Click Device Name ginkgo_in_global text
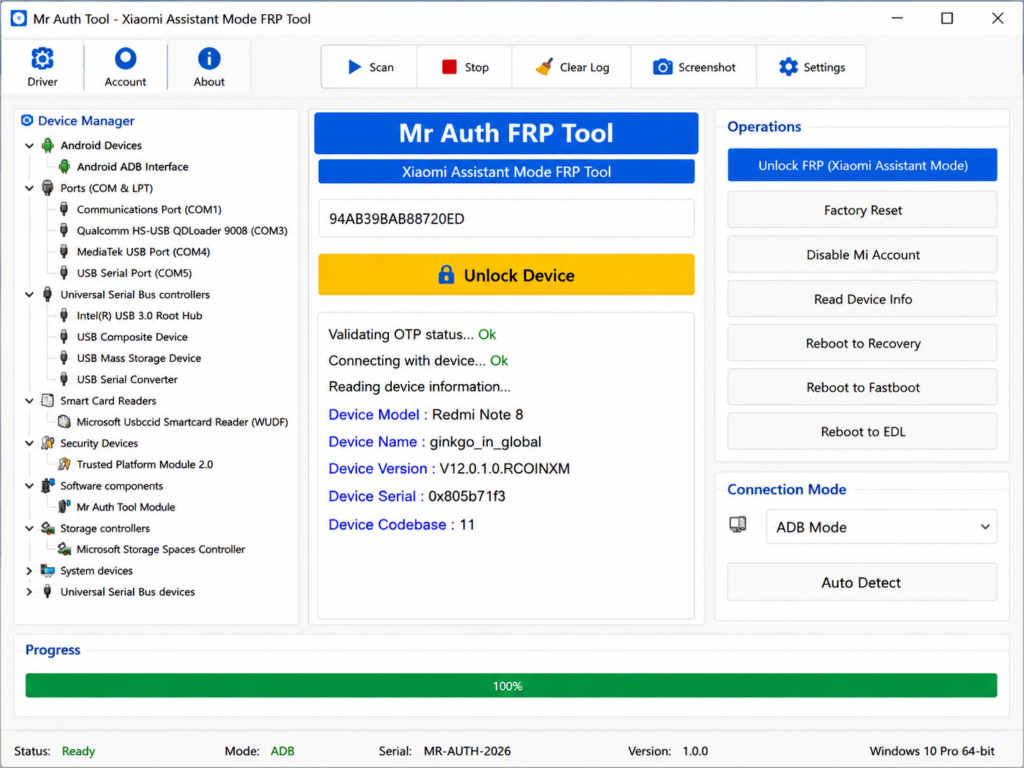Image resolution: width=1024 pixels, height=768 pixels. point(435,441)
